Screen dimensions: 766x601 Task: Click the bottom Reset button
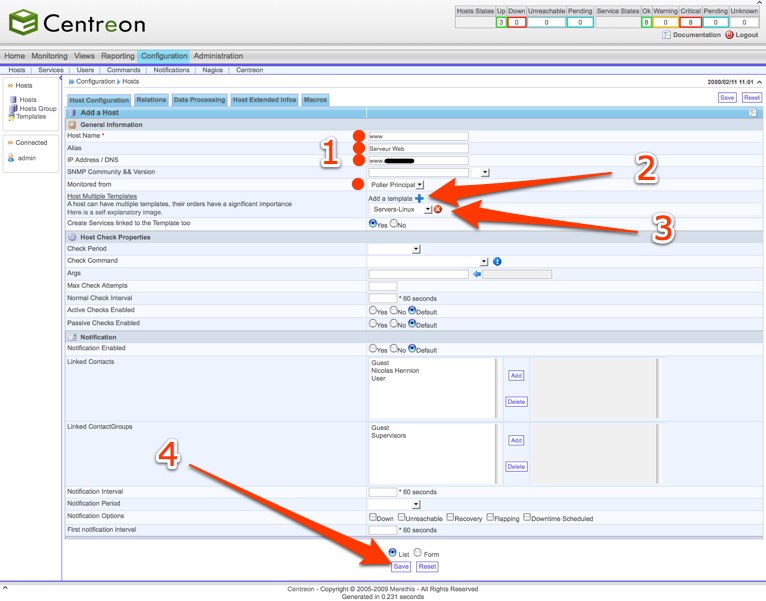tap(427, 567)
